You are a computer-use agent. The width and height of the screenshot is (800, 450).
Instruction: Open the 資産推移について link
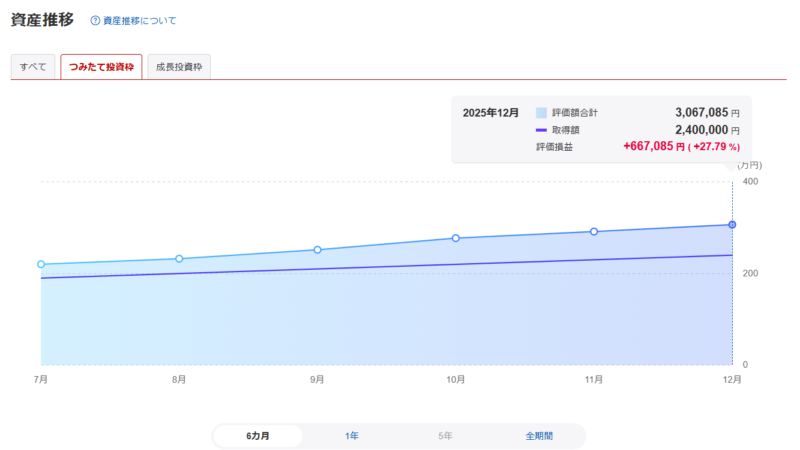click(139, 20)
